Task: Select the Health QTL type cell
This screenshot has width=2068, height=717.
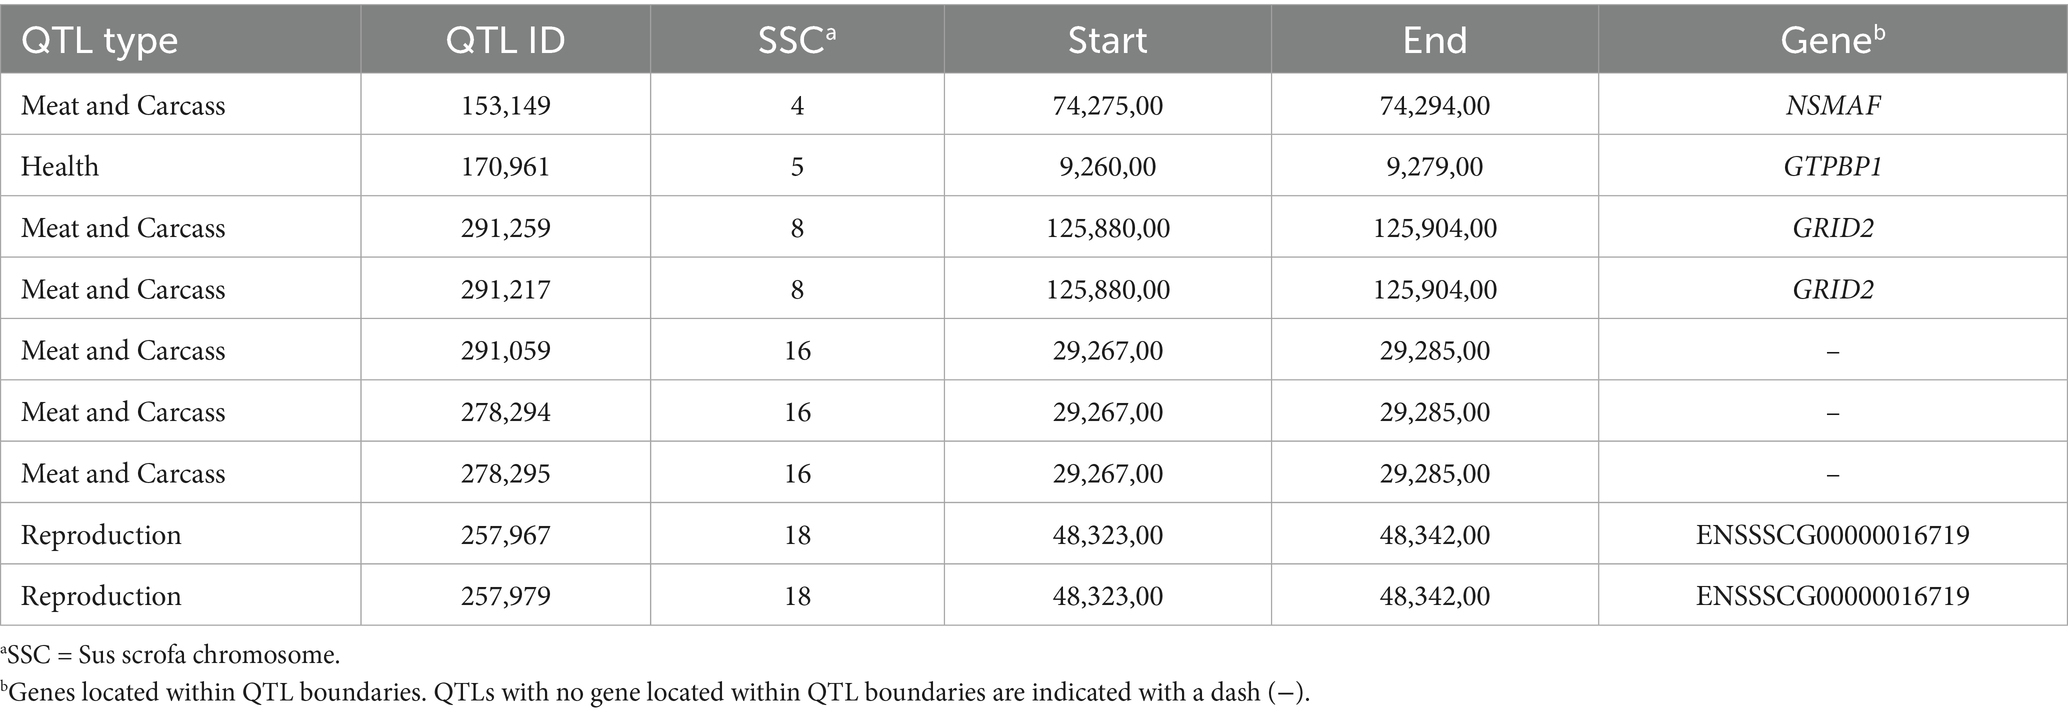Action: point(60,166)
